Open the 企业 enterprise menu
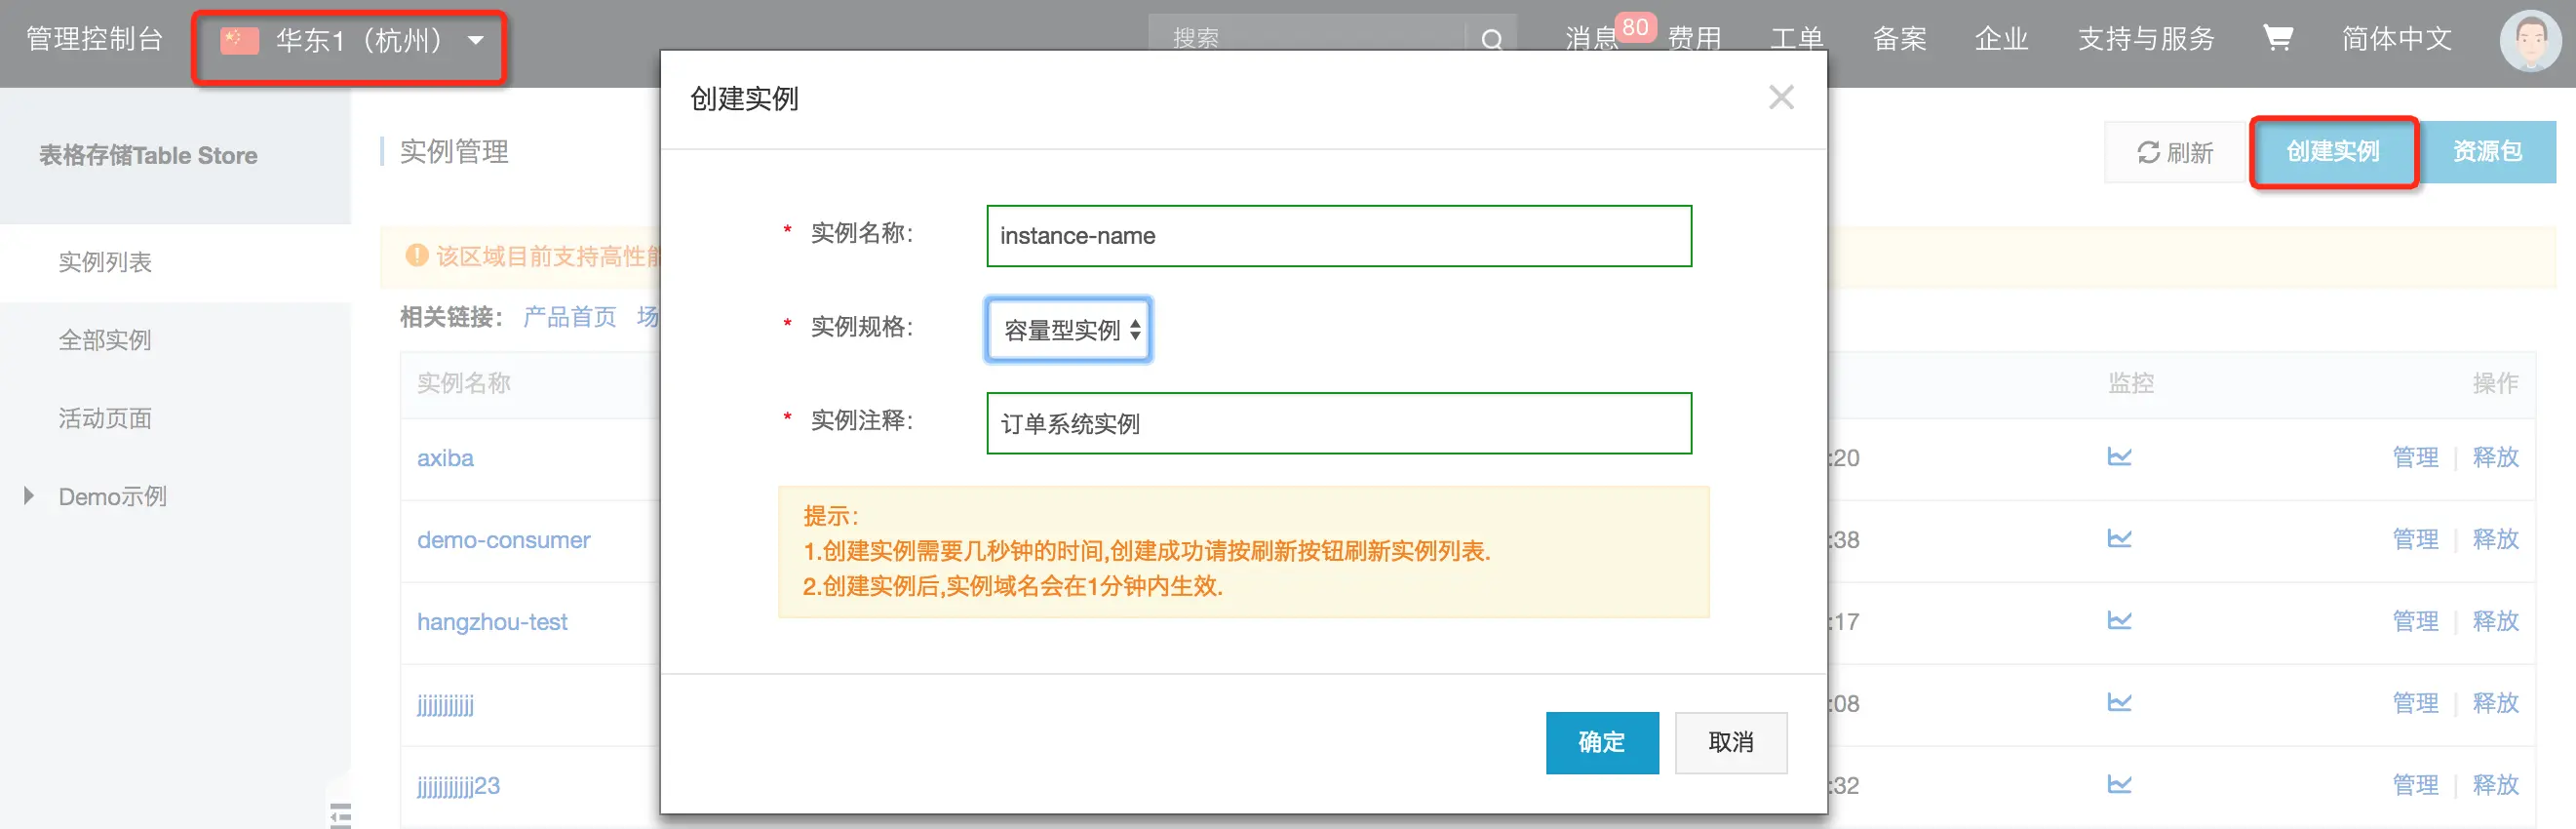This screenshot has width=2576, height=829. [x=2000, y=39]
